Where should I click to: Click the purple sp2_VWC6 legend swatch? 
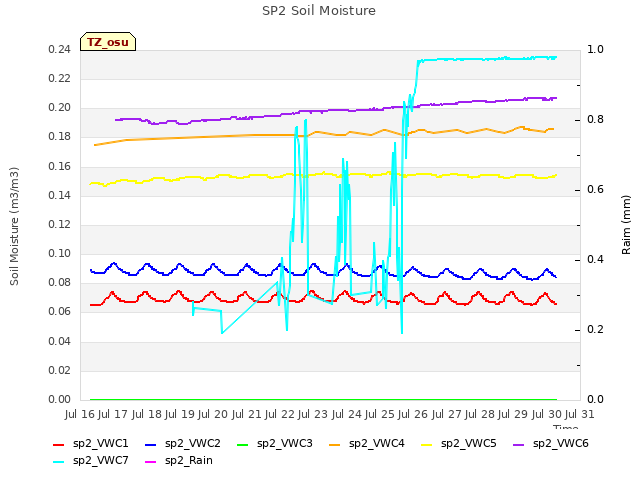[518, 444]
